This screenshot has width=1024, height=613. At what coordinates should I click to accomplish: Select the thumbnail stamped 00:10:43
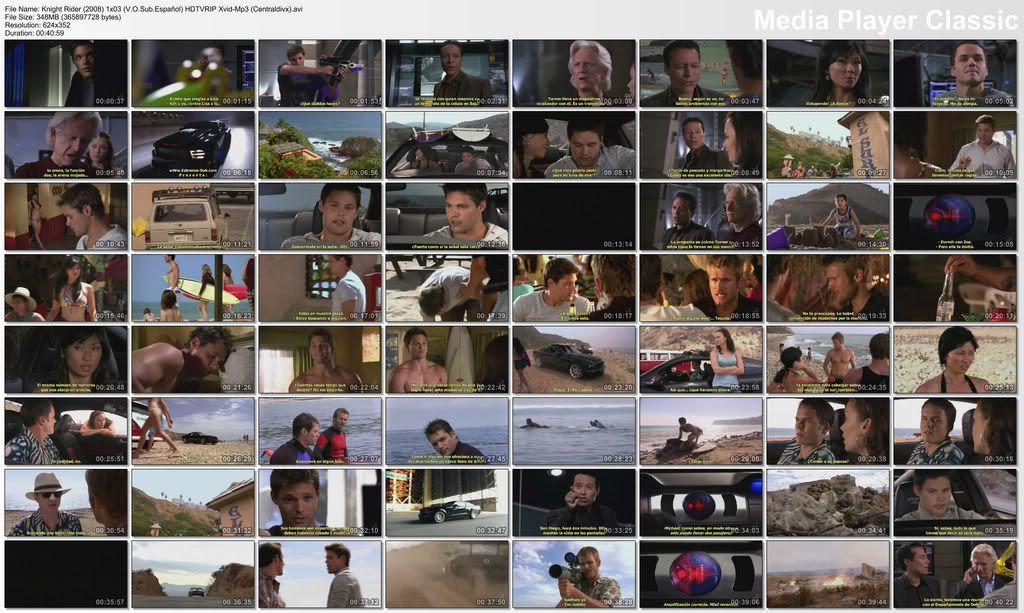tap(66, 216)
